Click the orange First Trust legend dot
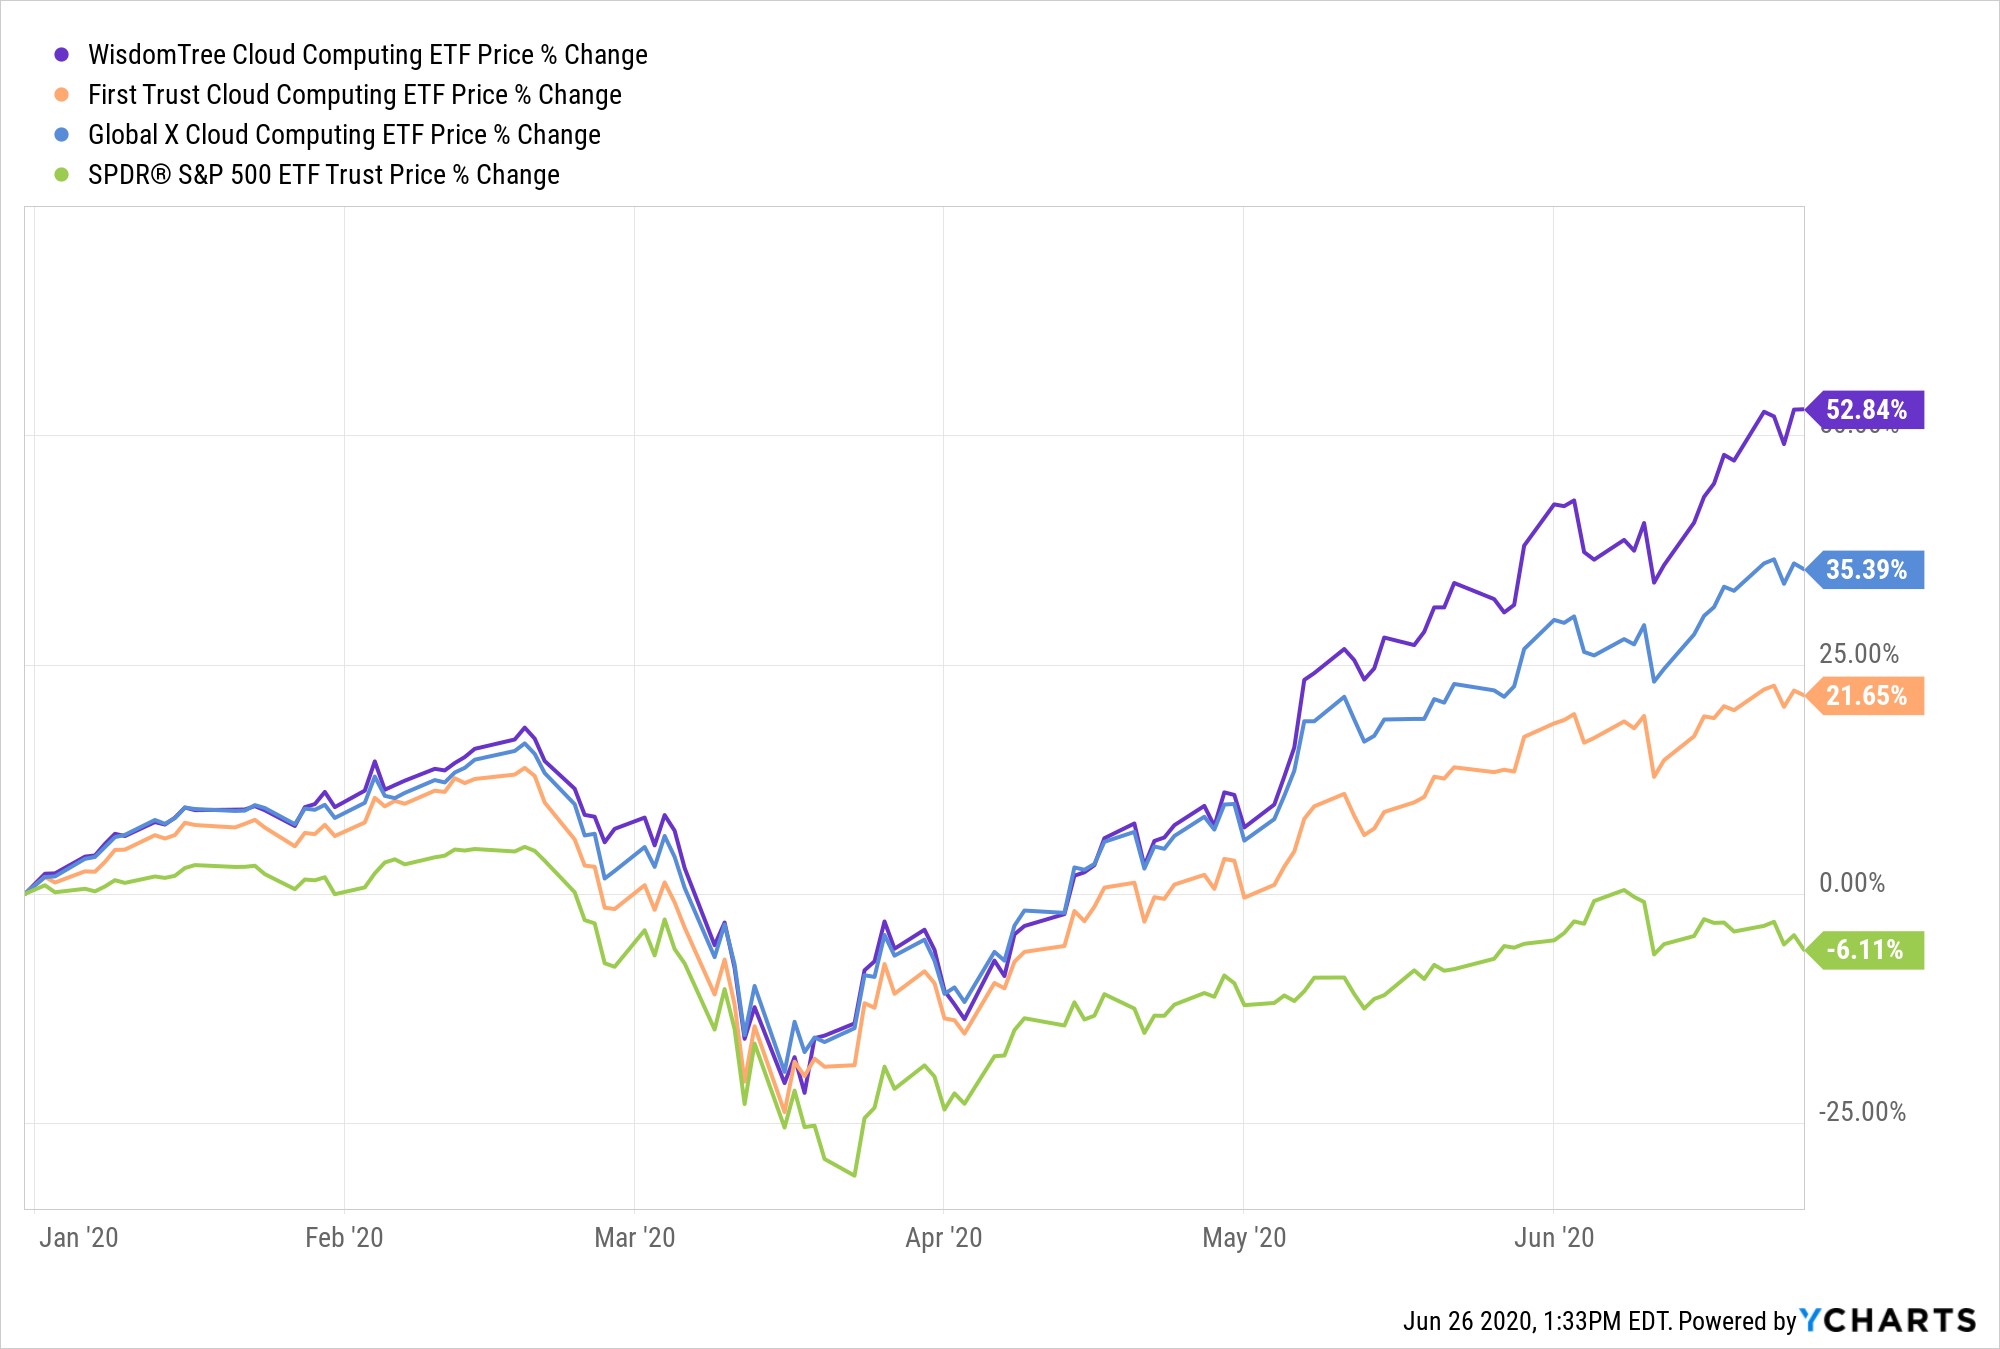This screenshot has width=2000, height=1349. [62, 95]
